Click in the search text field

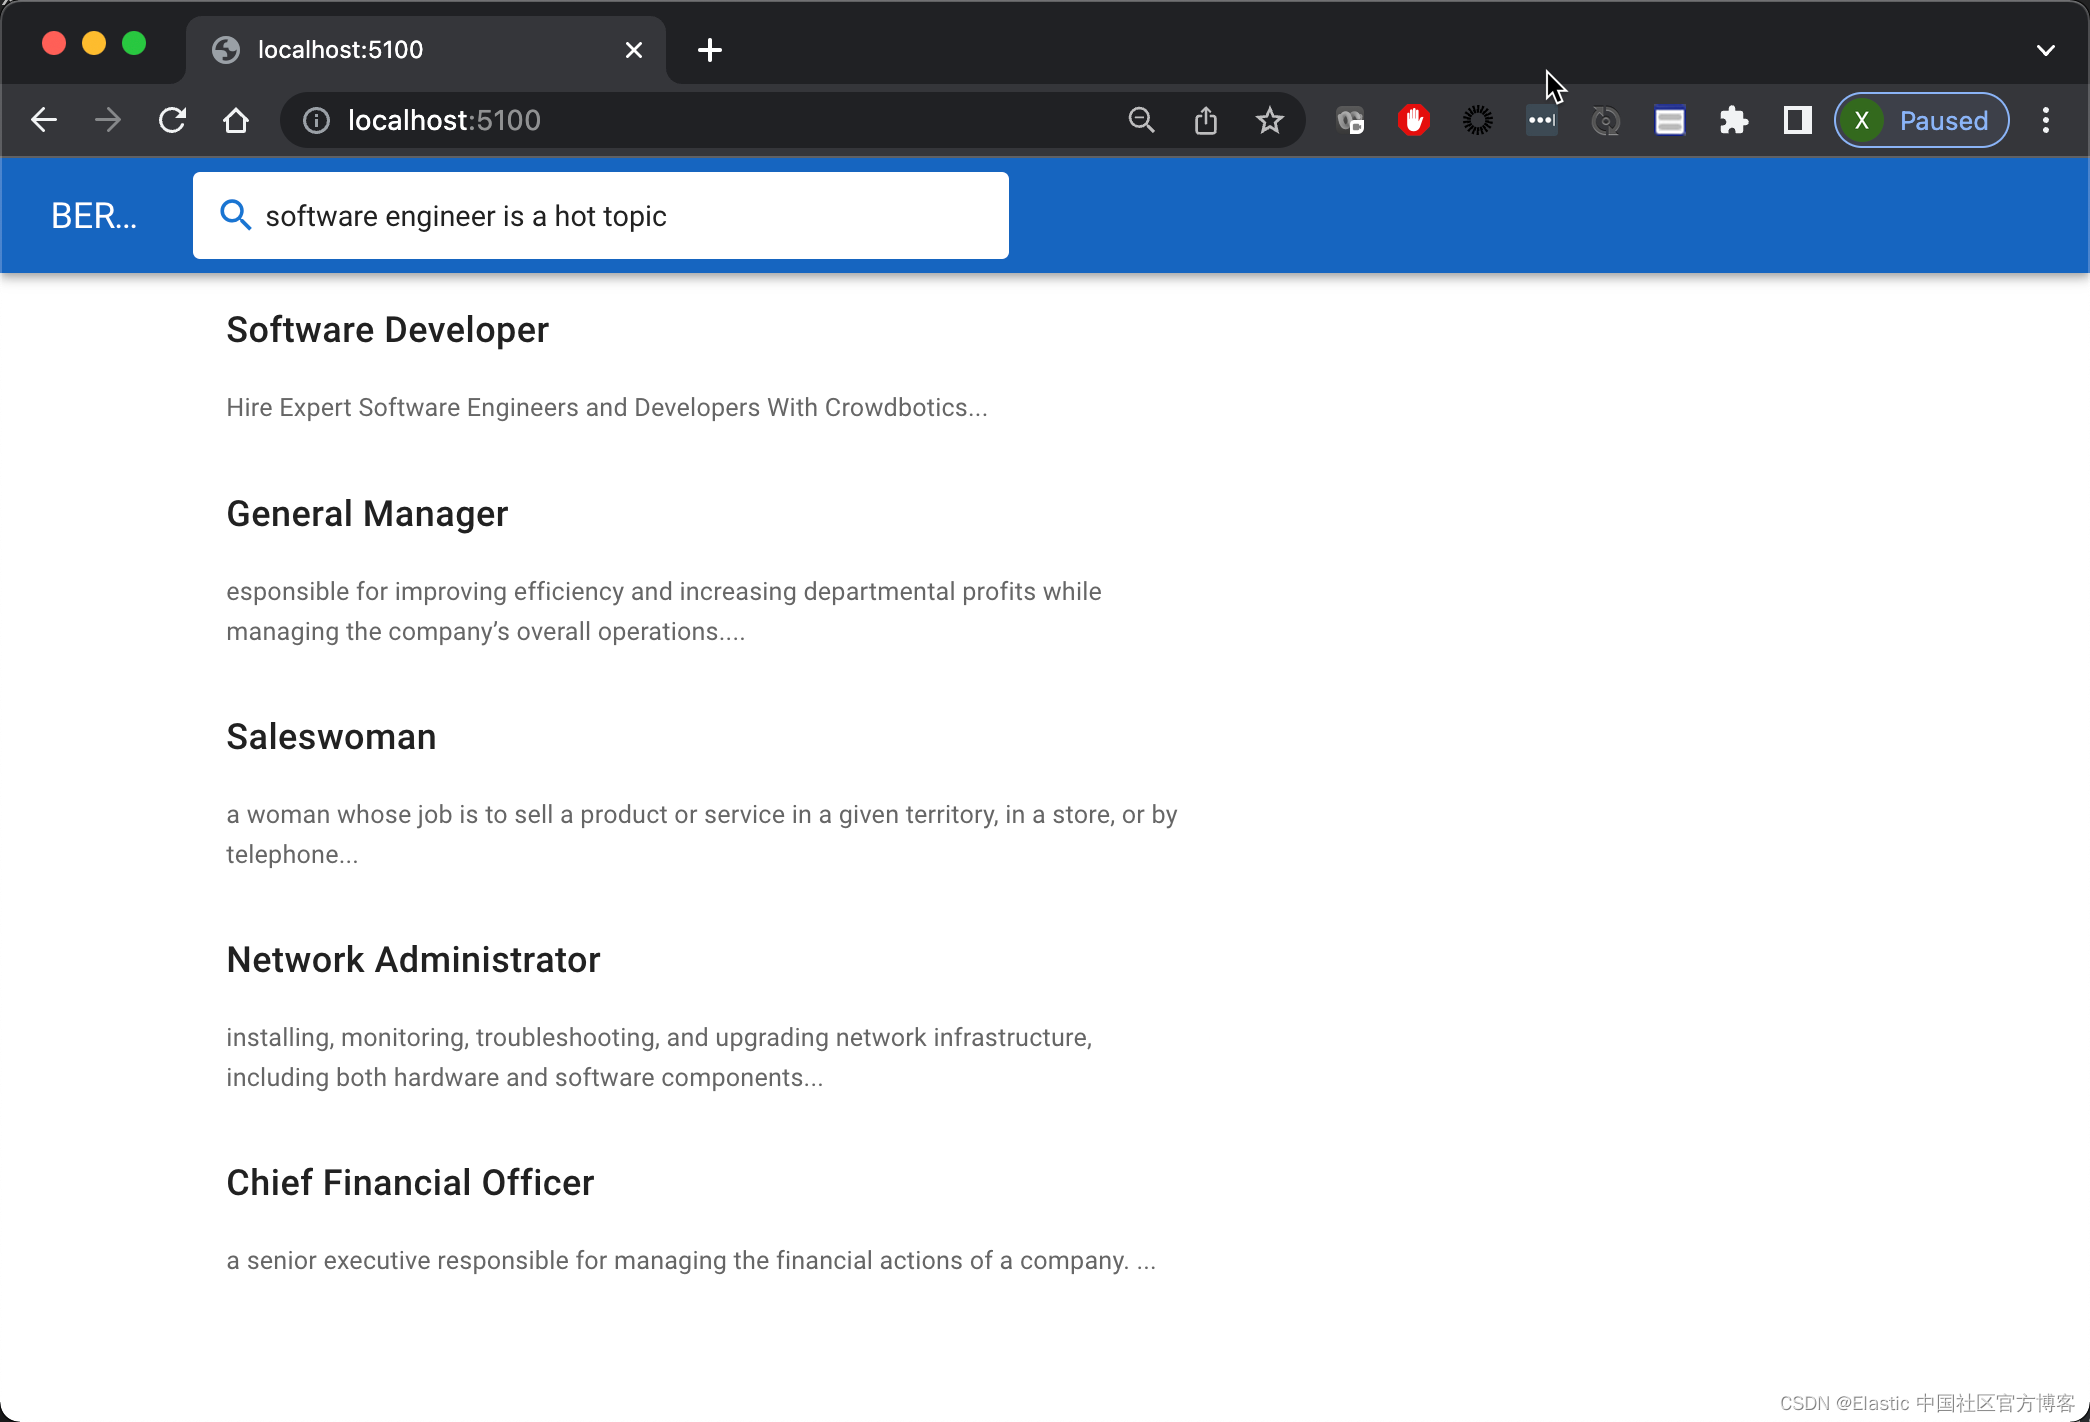click(620, 216)
